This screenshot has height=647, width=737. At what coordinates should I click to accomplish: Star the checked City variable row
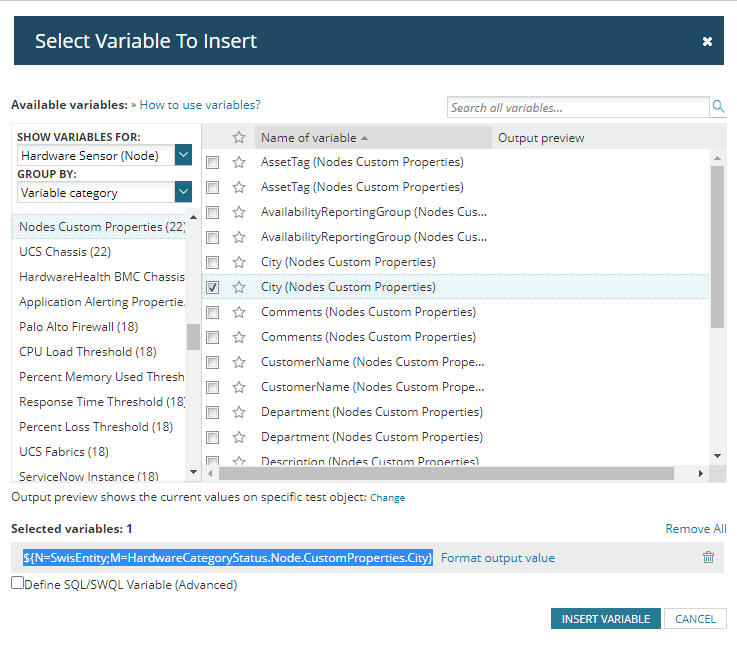point(239,287)
